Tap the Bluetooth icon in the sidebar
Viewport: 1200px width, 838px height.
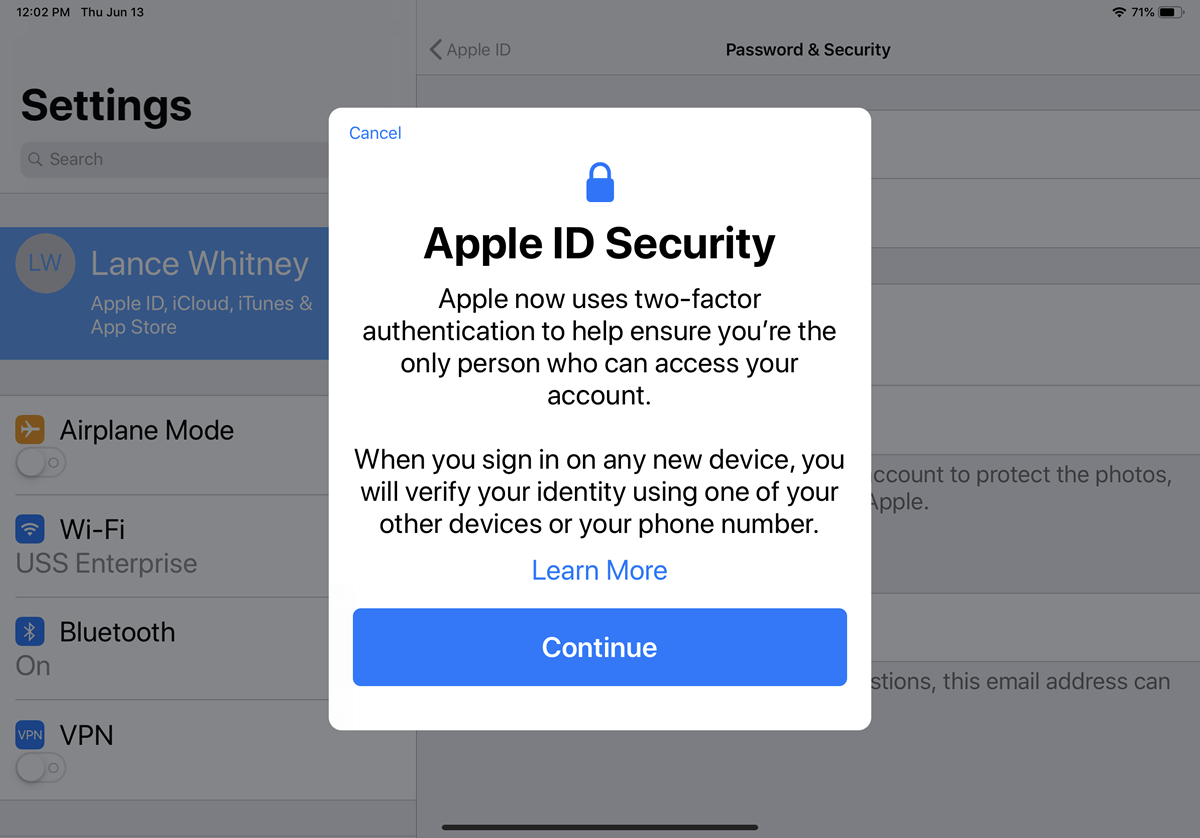pos(32,631)
